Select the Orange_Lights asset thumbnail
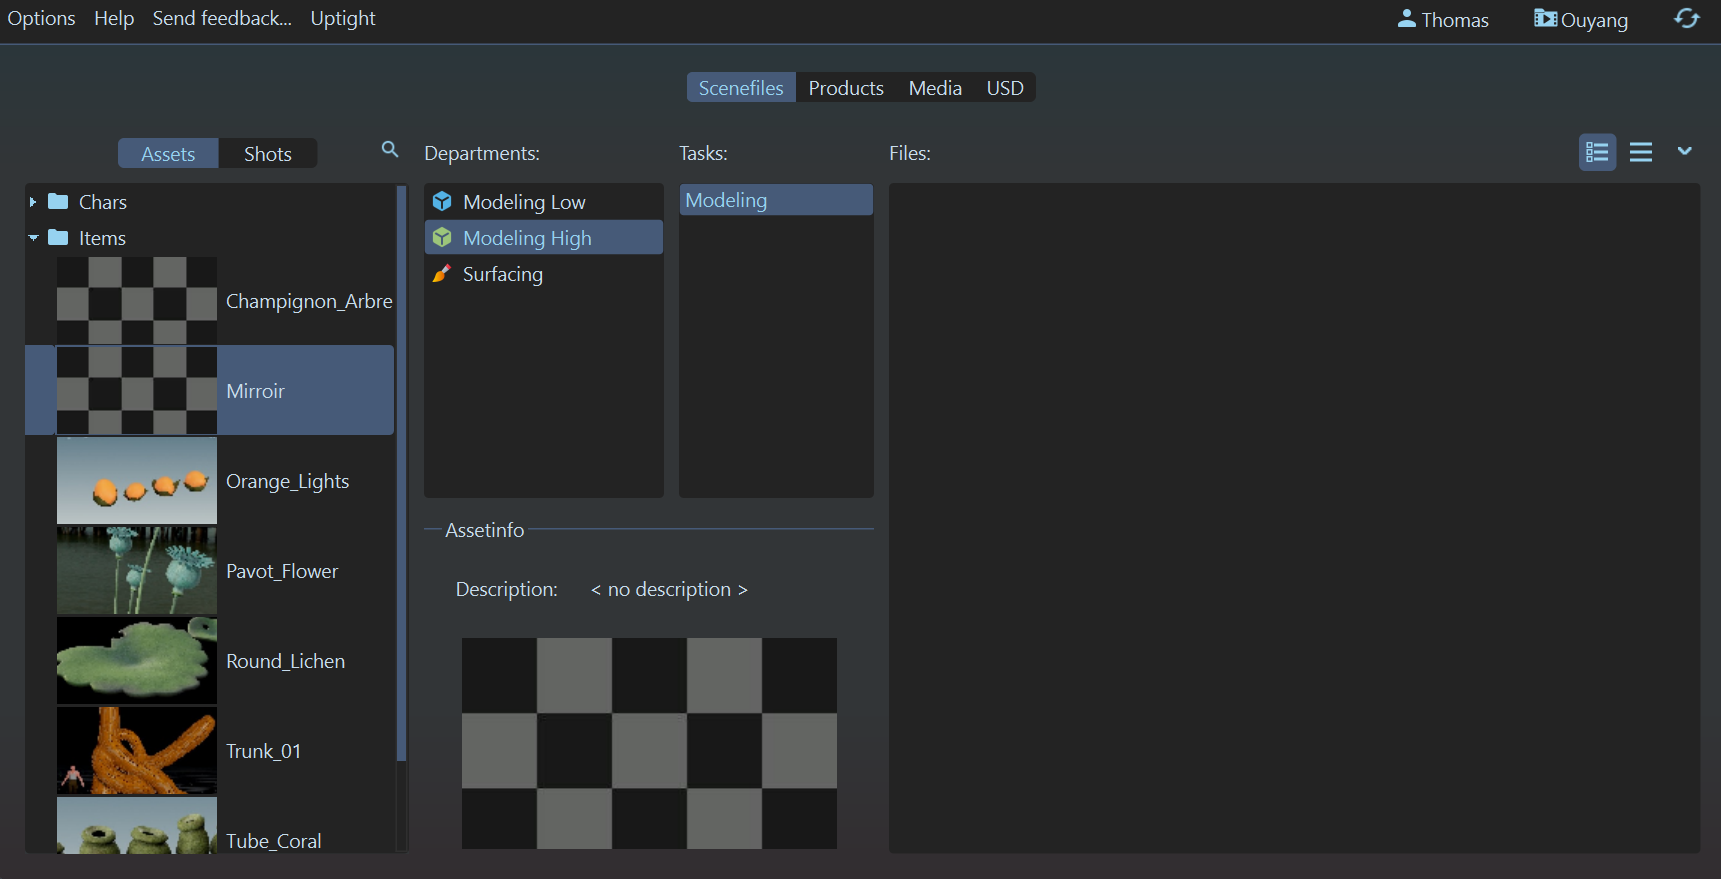This screenshot has width=1721, height=879. (137, 481)
